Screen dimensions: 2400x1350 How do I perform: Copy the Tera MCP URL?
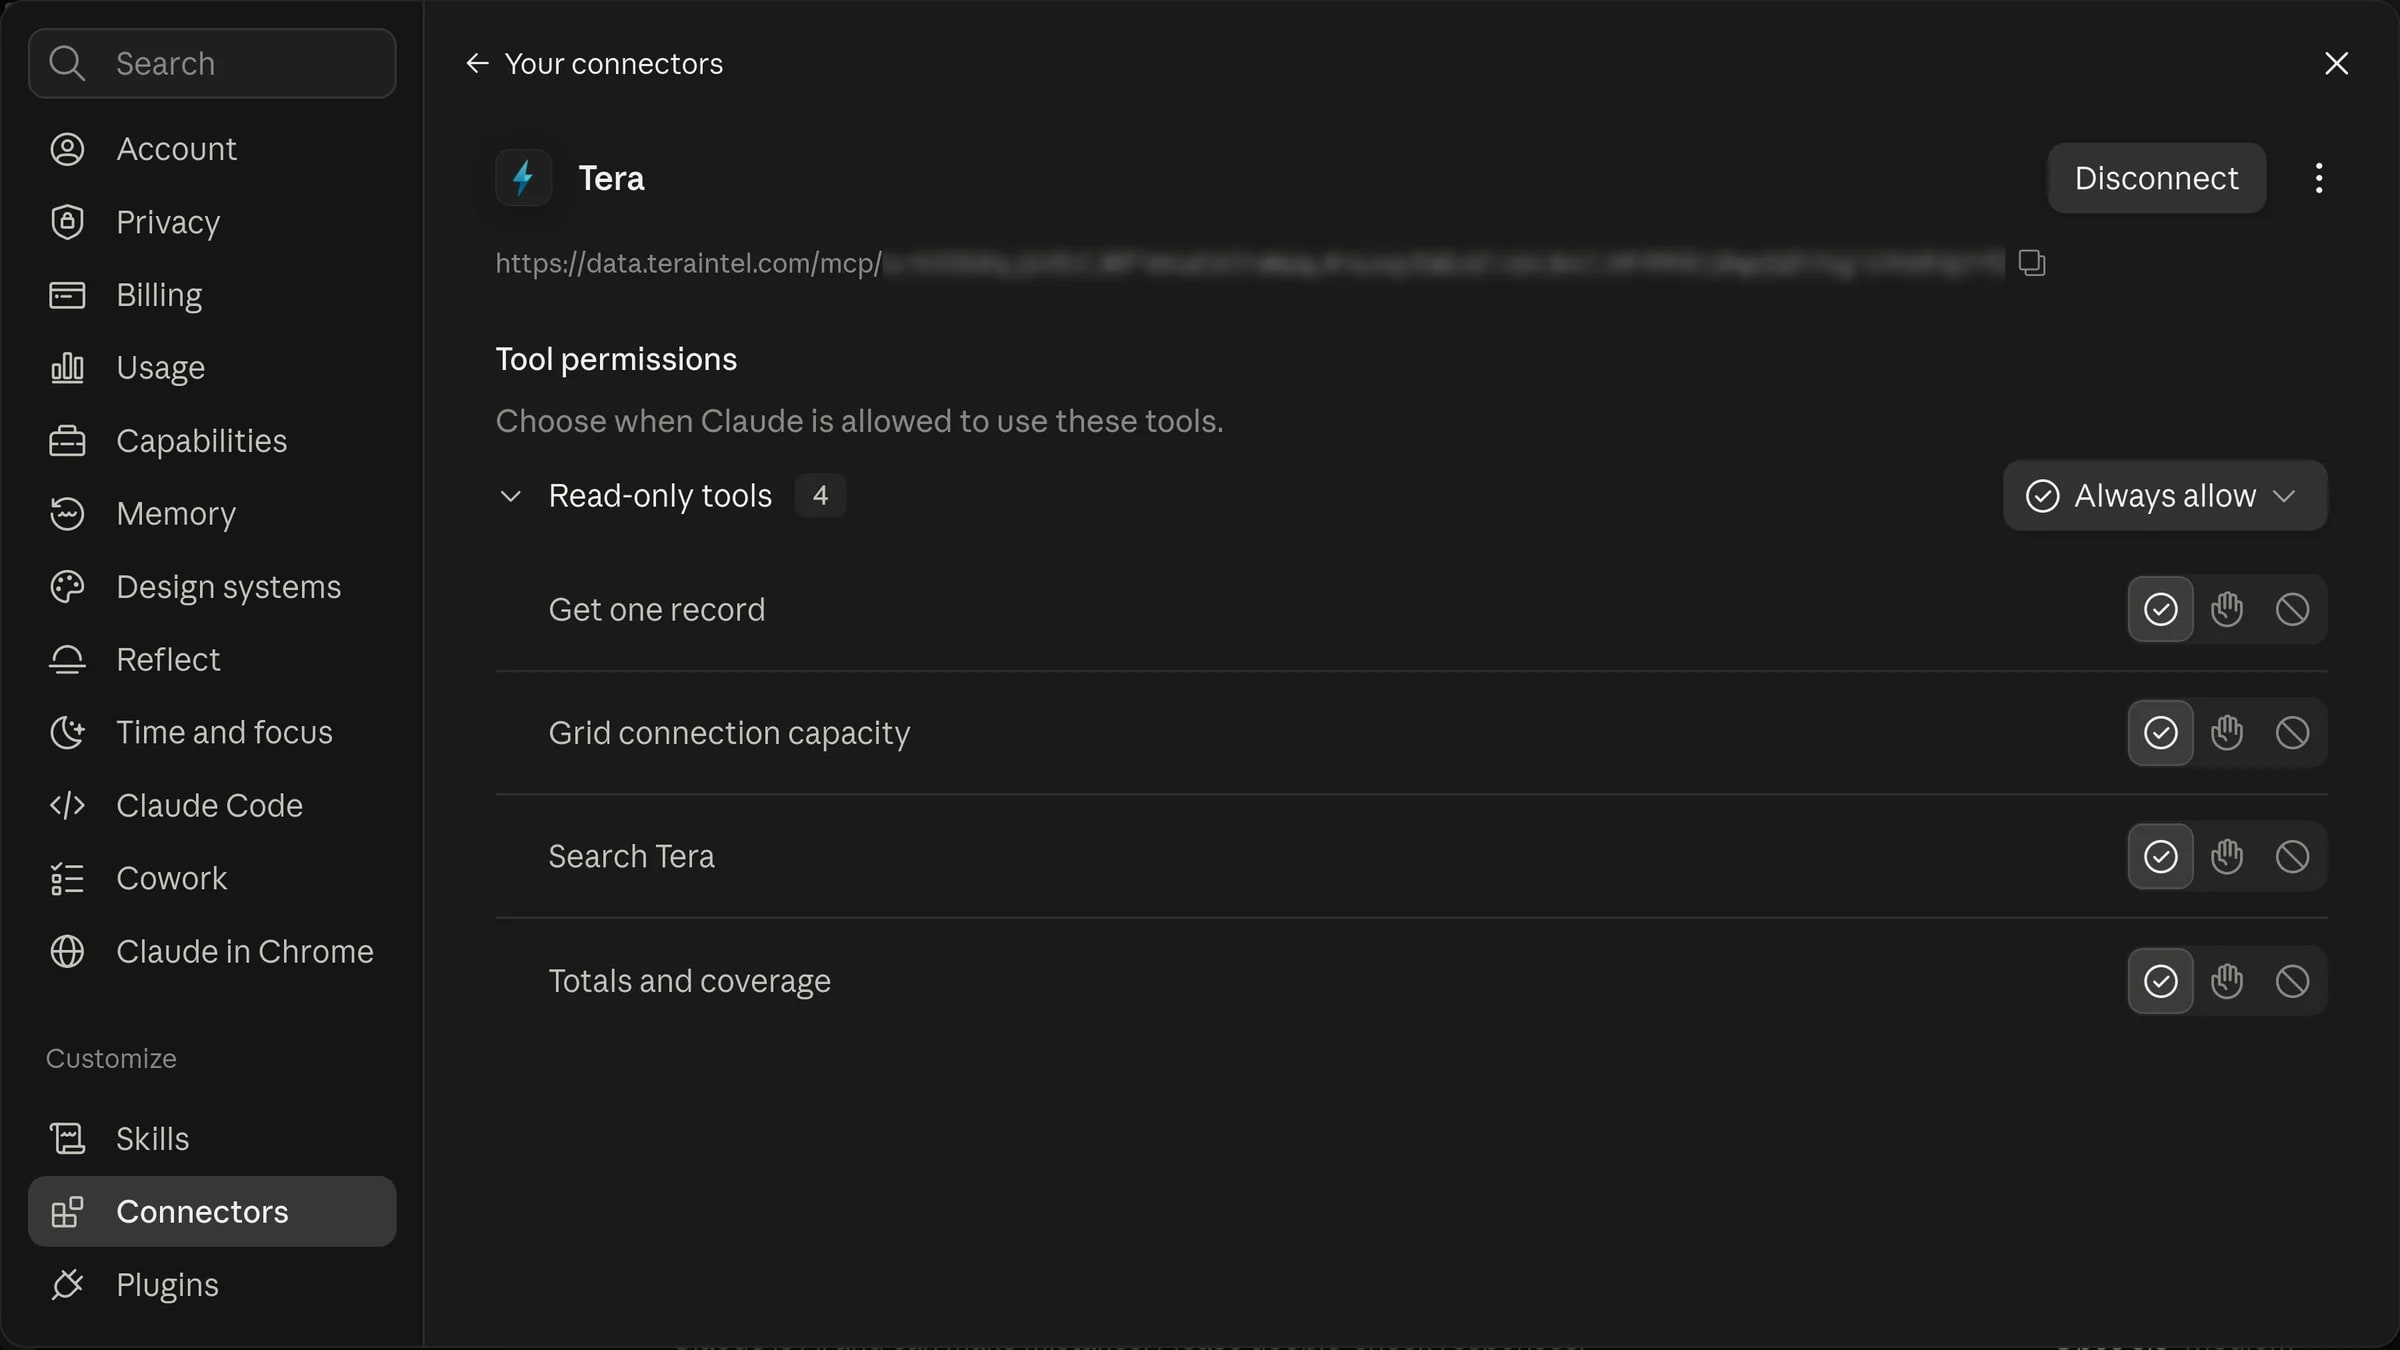pos(2031,263)
